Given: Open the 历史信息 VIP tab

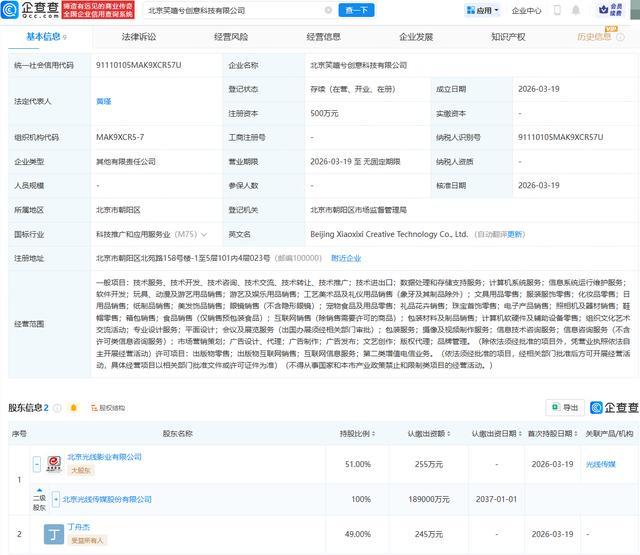Looking at the screenshot, I should [x=594, y=37].
